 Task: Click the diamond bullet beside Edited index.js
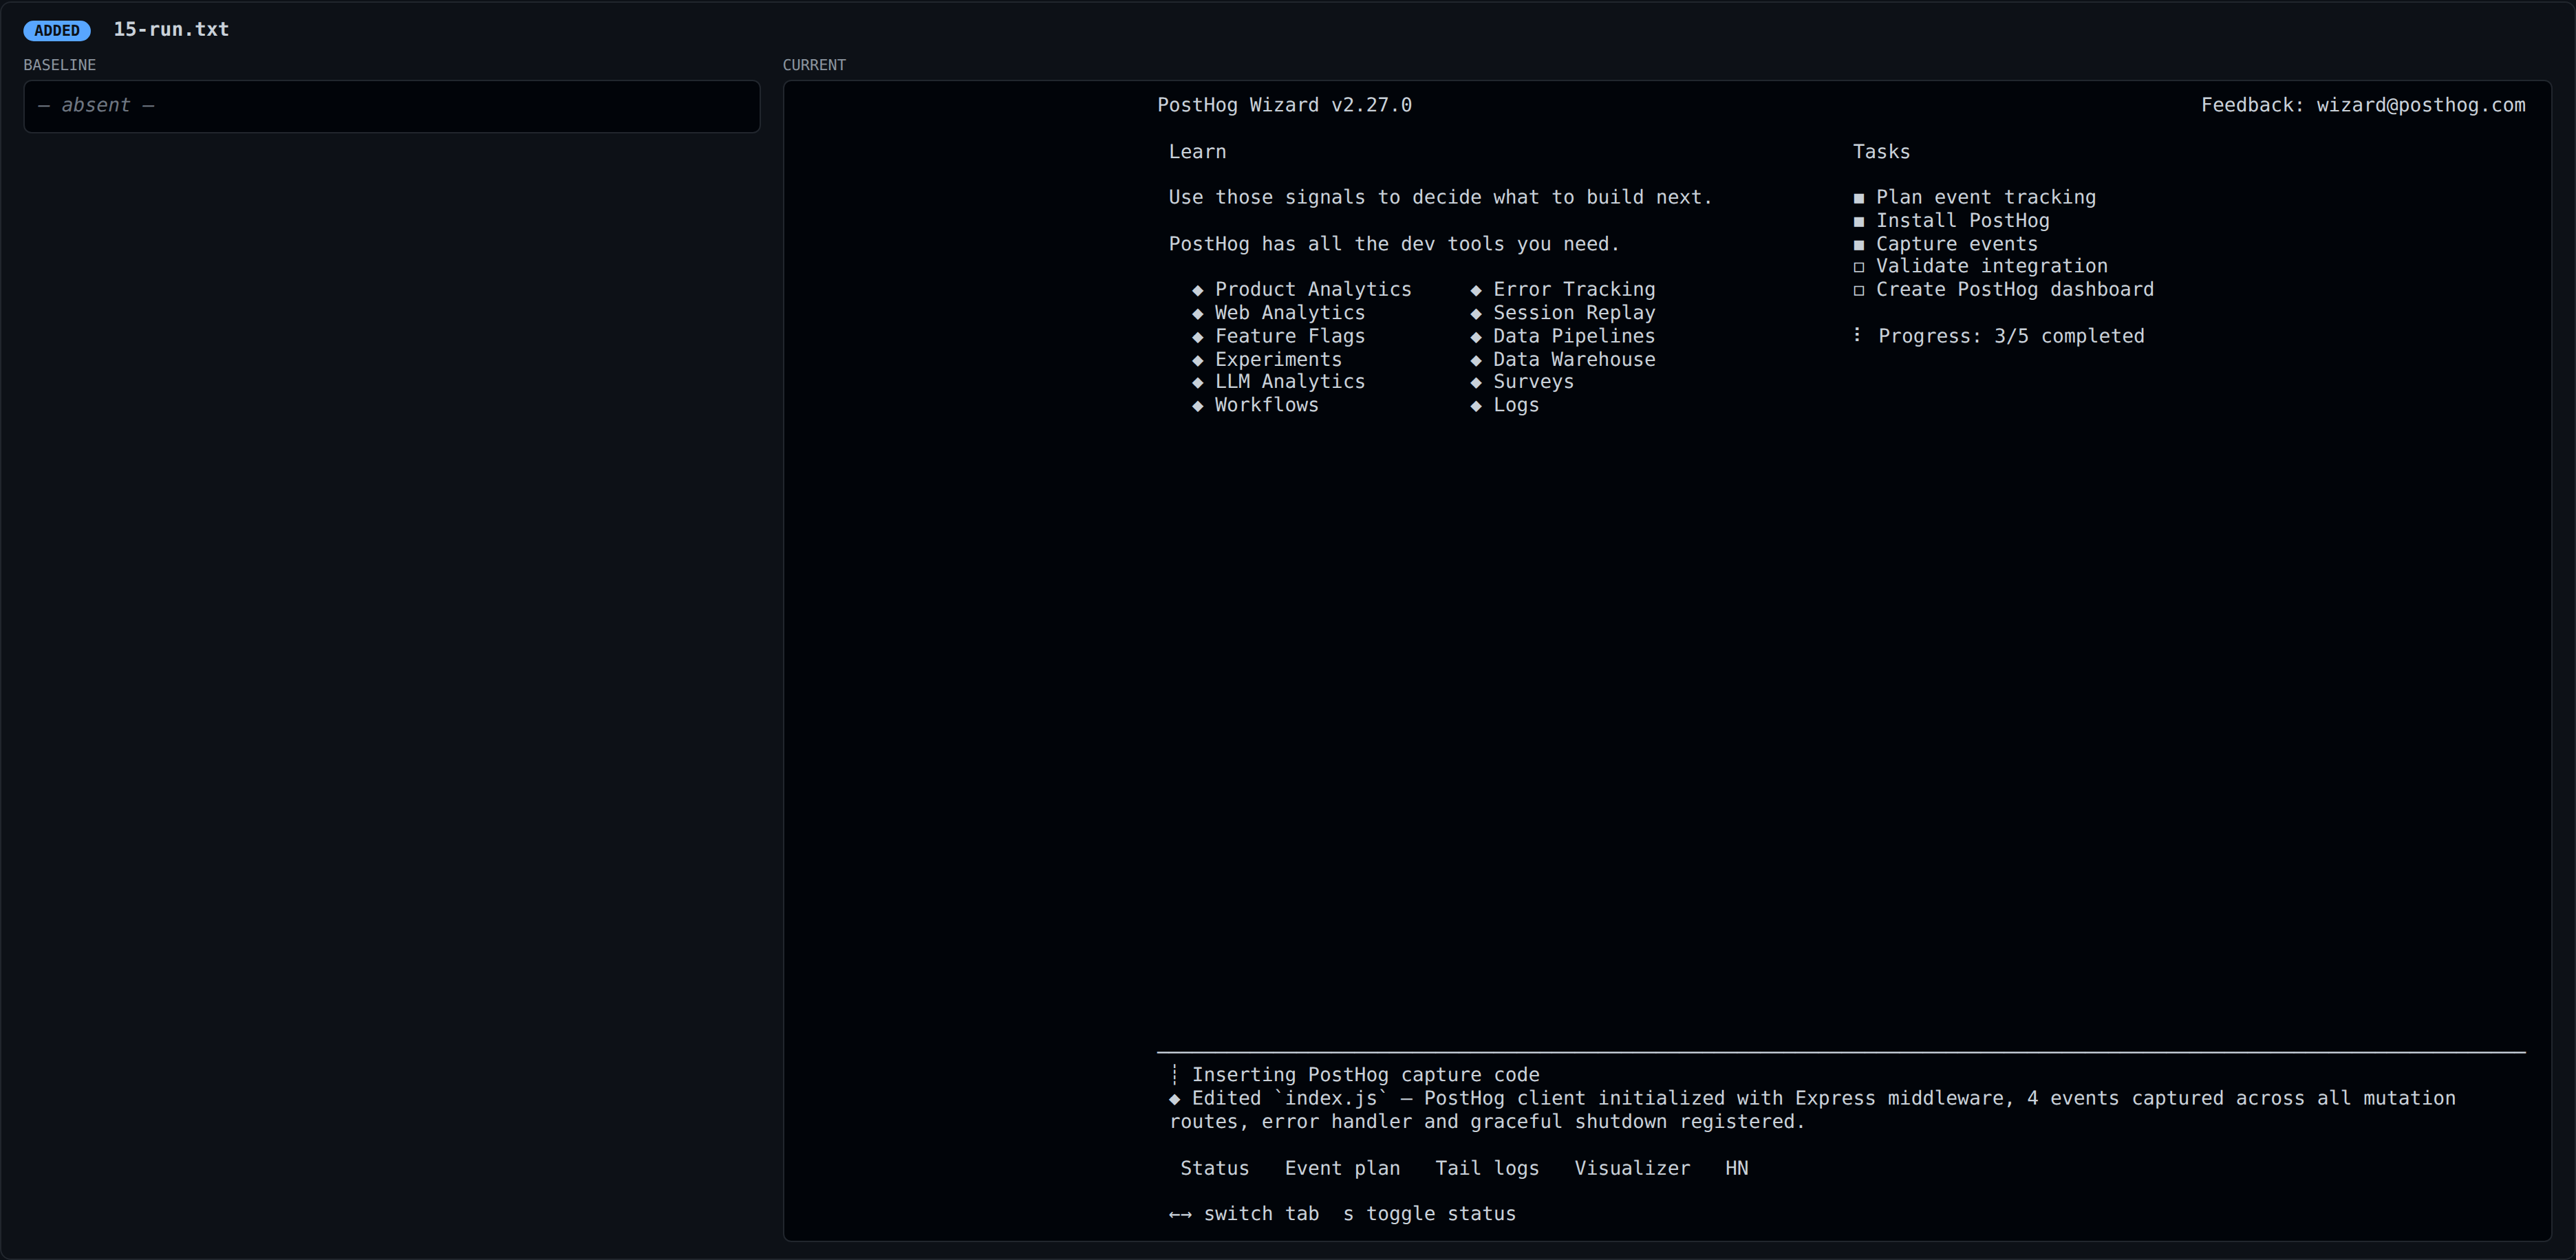1175,1099
